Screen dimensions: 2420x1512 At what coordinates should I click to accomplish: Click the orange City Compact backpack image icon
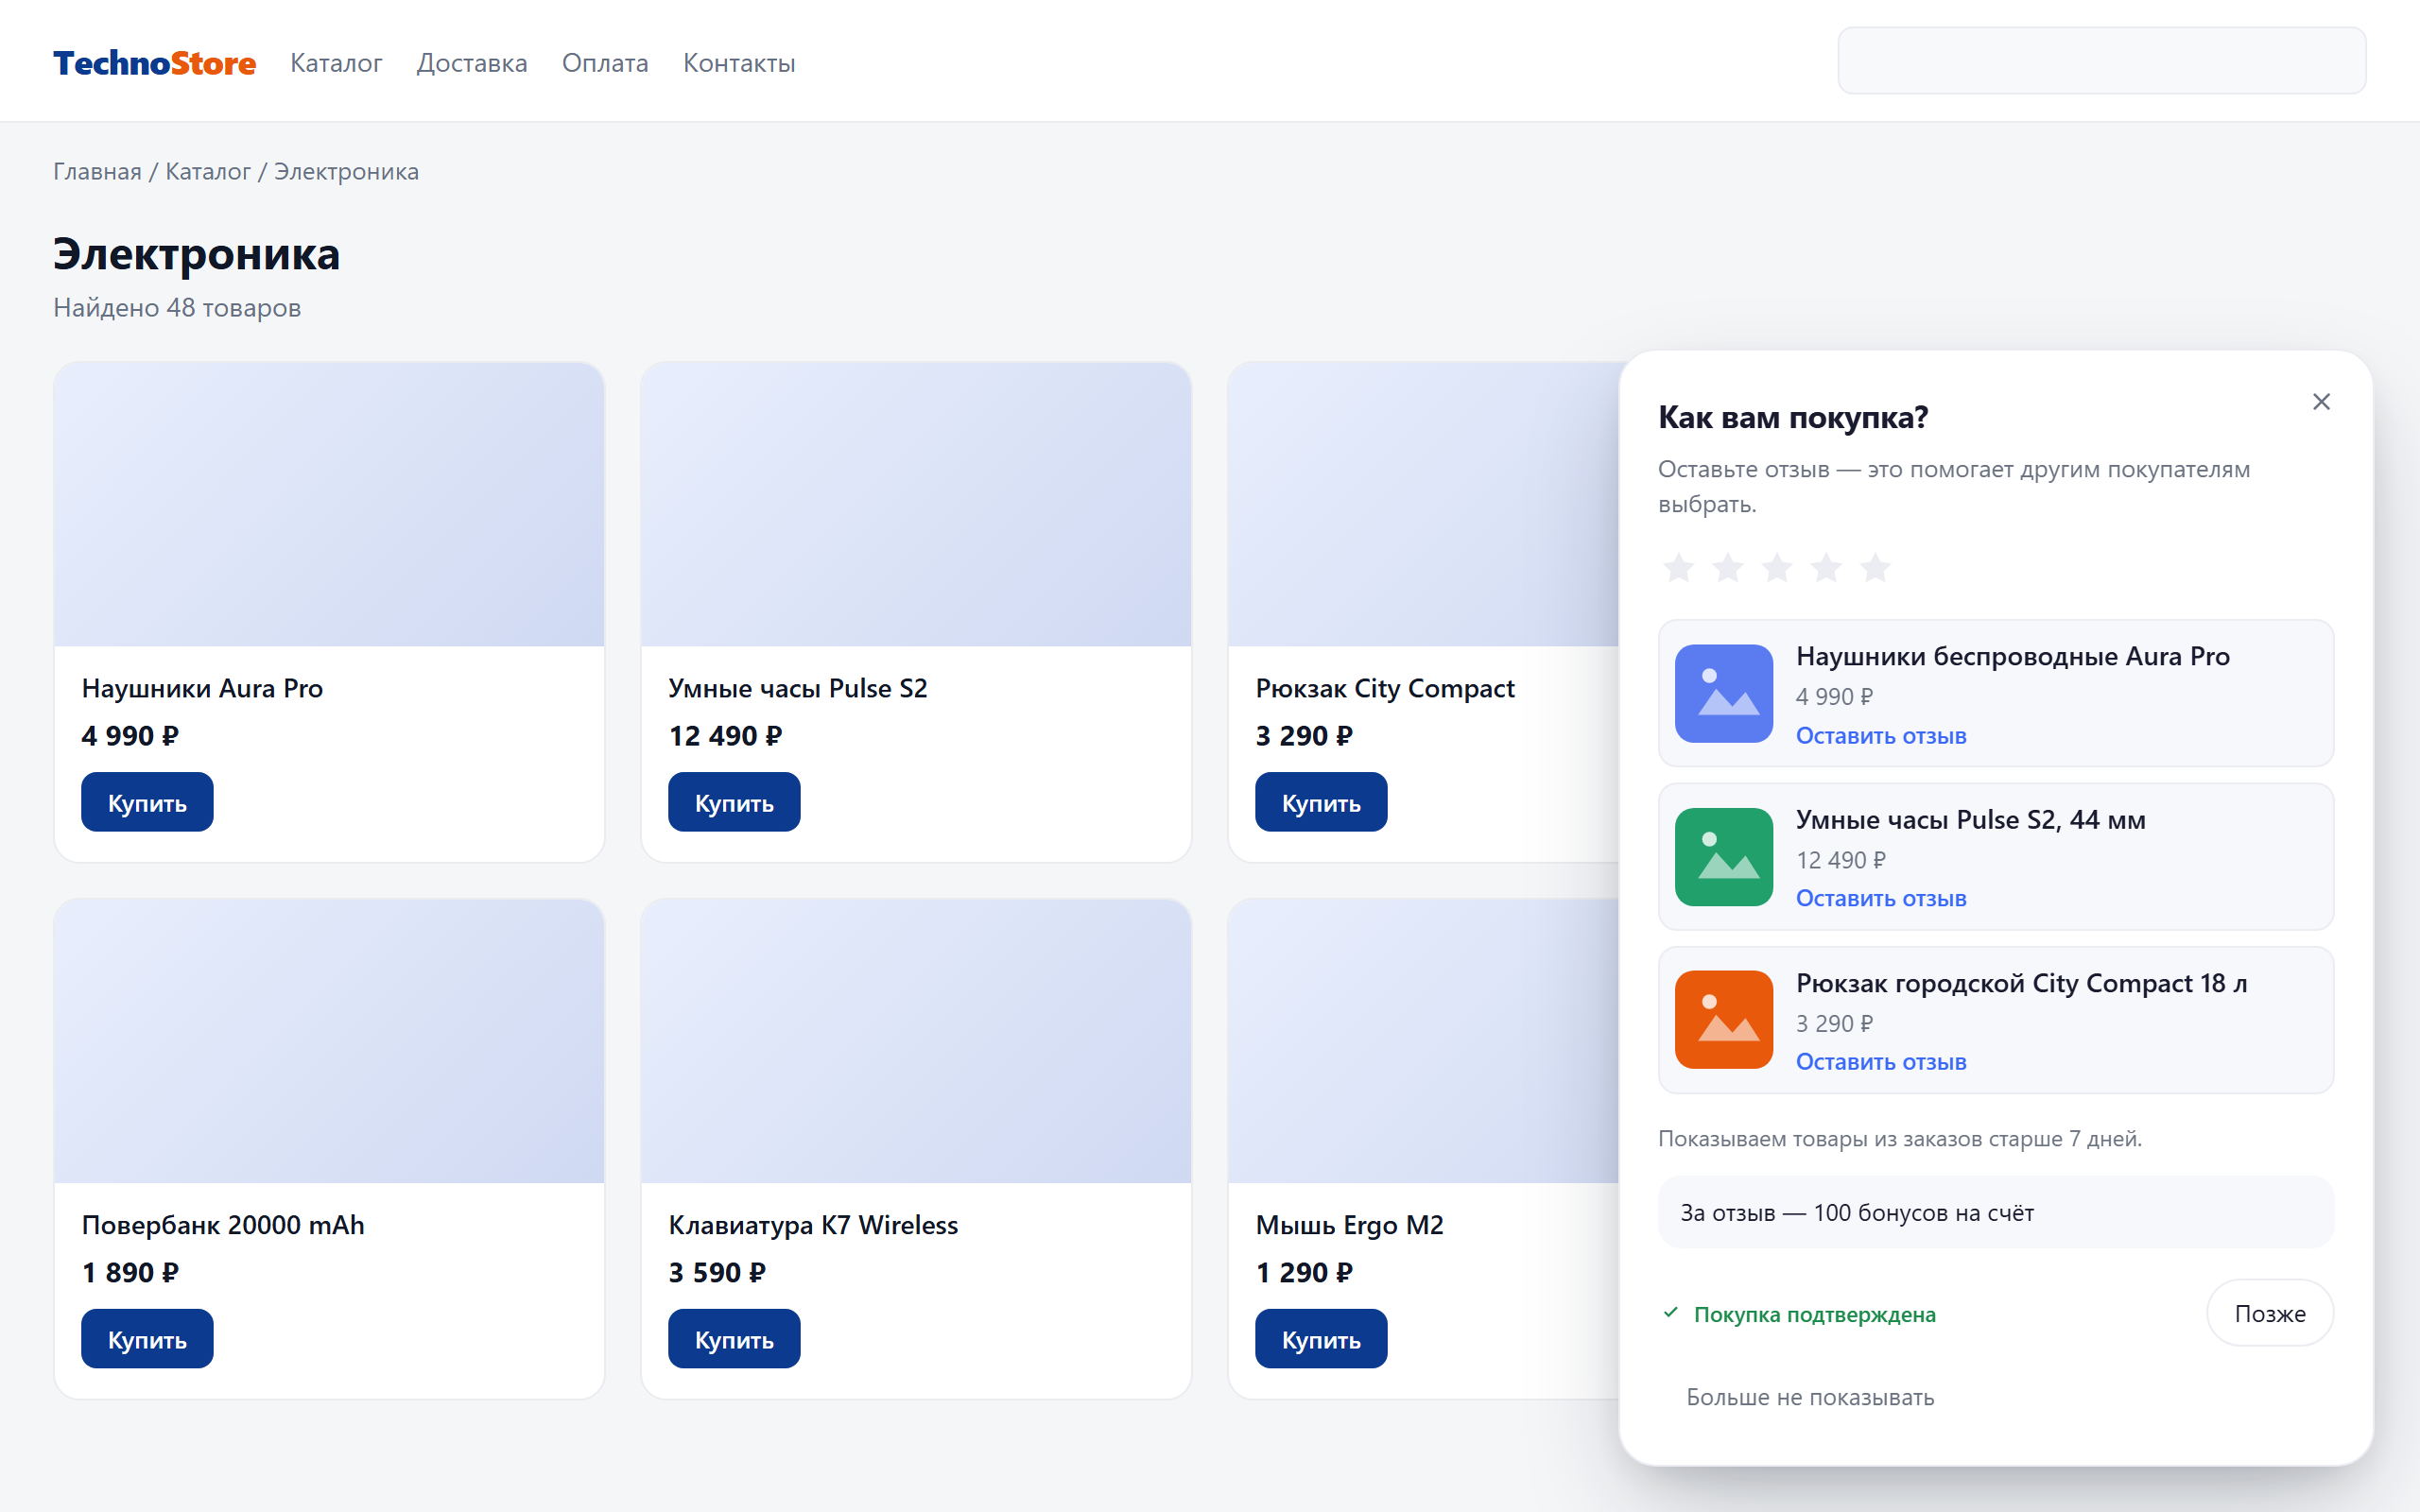click(x=1724, y=1020)
